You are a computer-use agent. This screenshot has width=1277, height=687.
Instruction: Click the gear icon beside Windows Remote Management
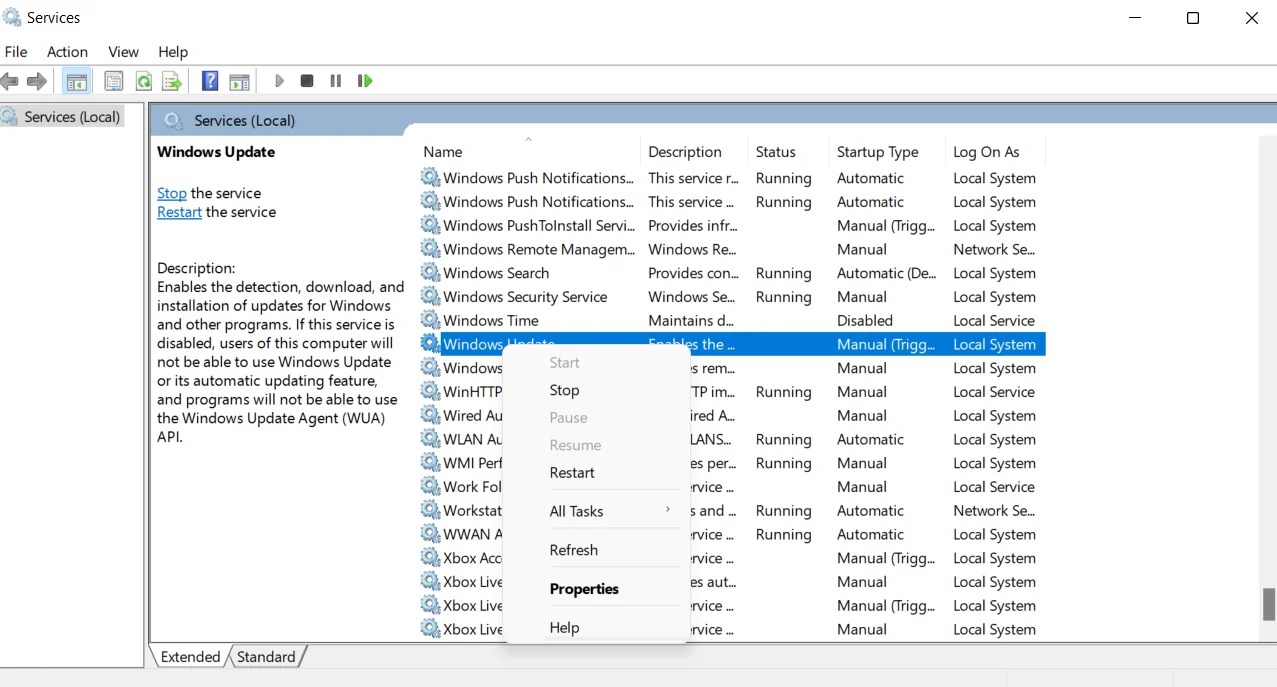tap(430, 249)
